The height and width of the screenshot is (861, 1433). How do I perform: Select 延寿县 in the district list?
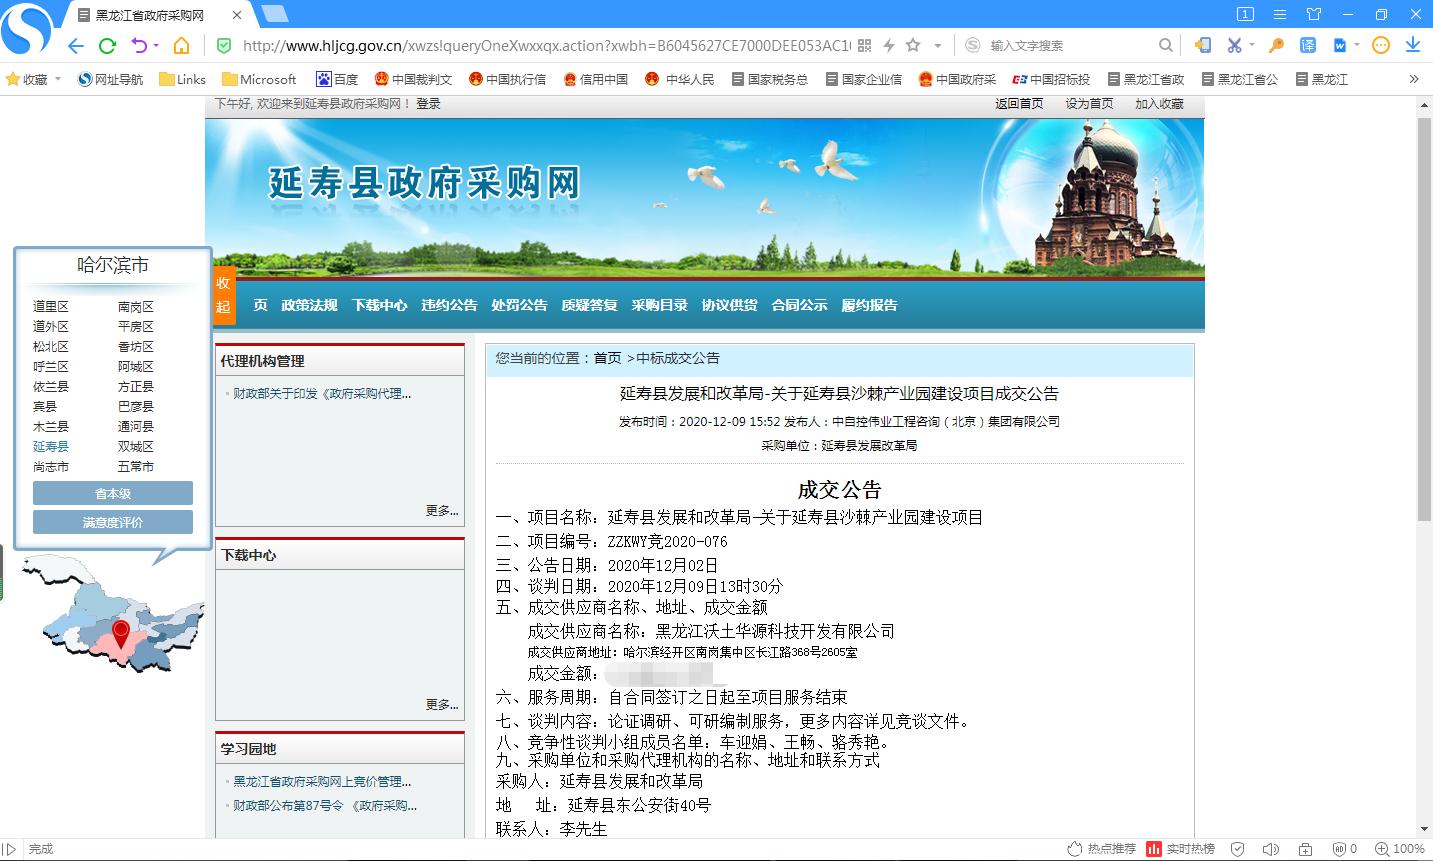tap(51, 446)
